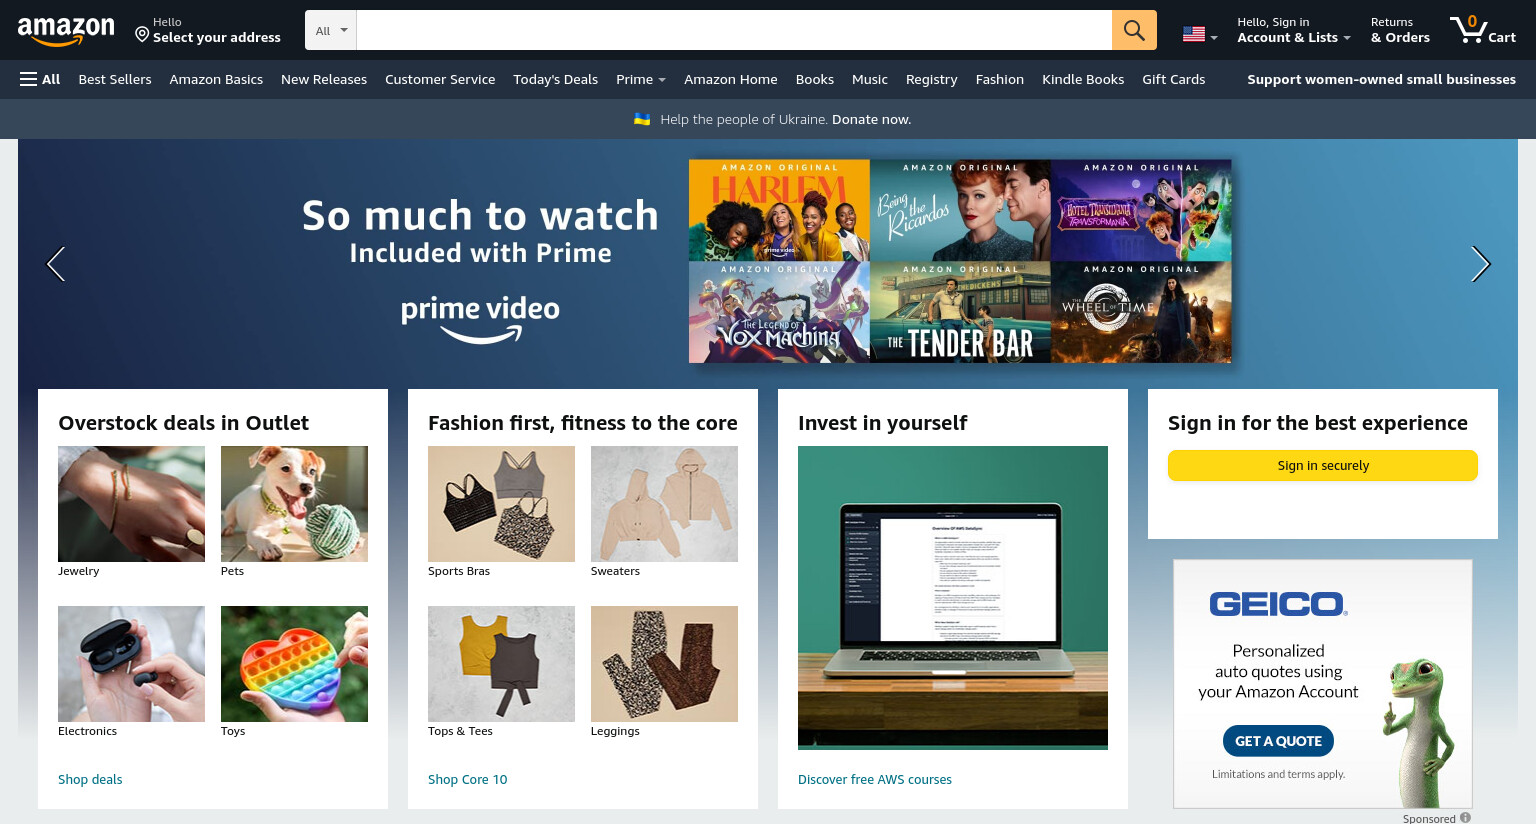Screen dimensions: 1536x824
Task: Click the search input field
Action: click(734, 30)
